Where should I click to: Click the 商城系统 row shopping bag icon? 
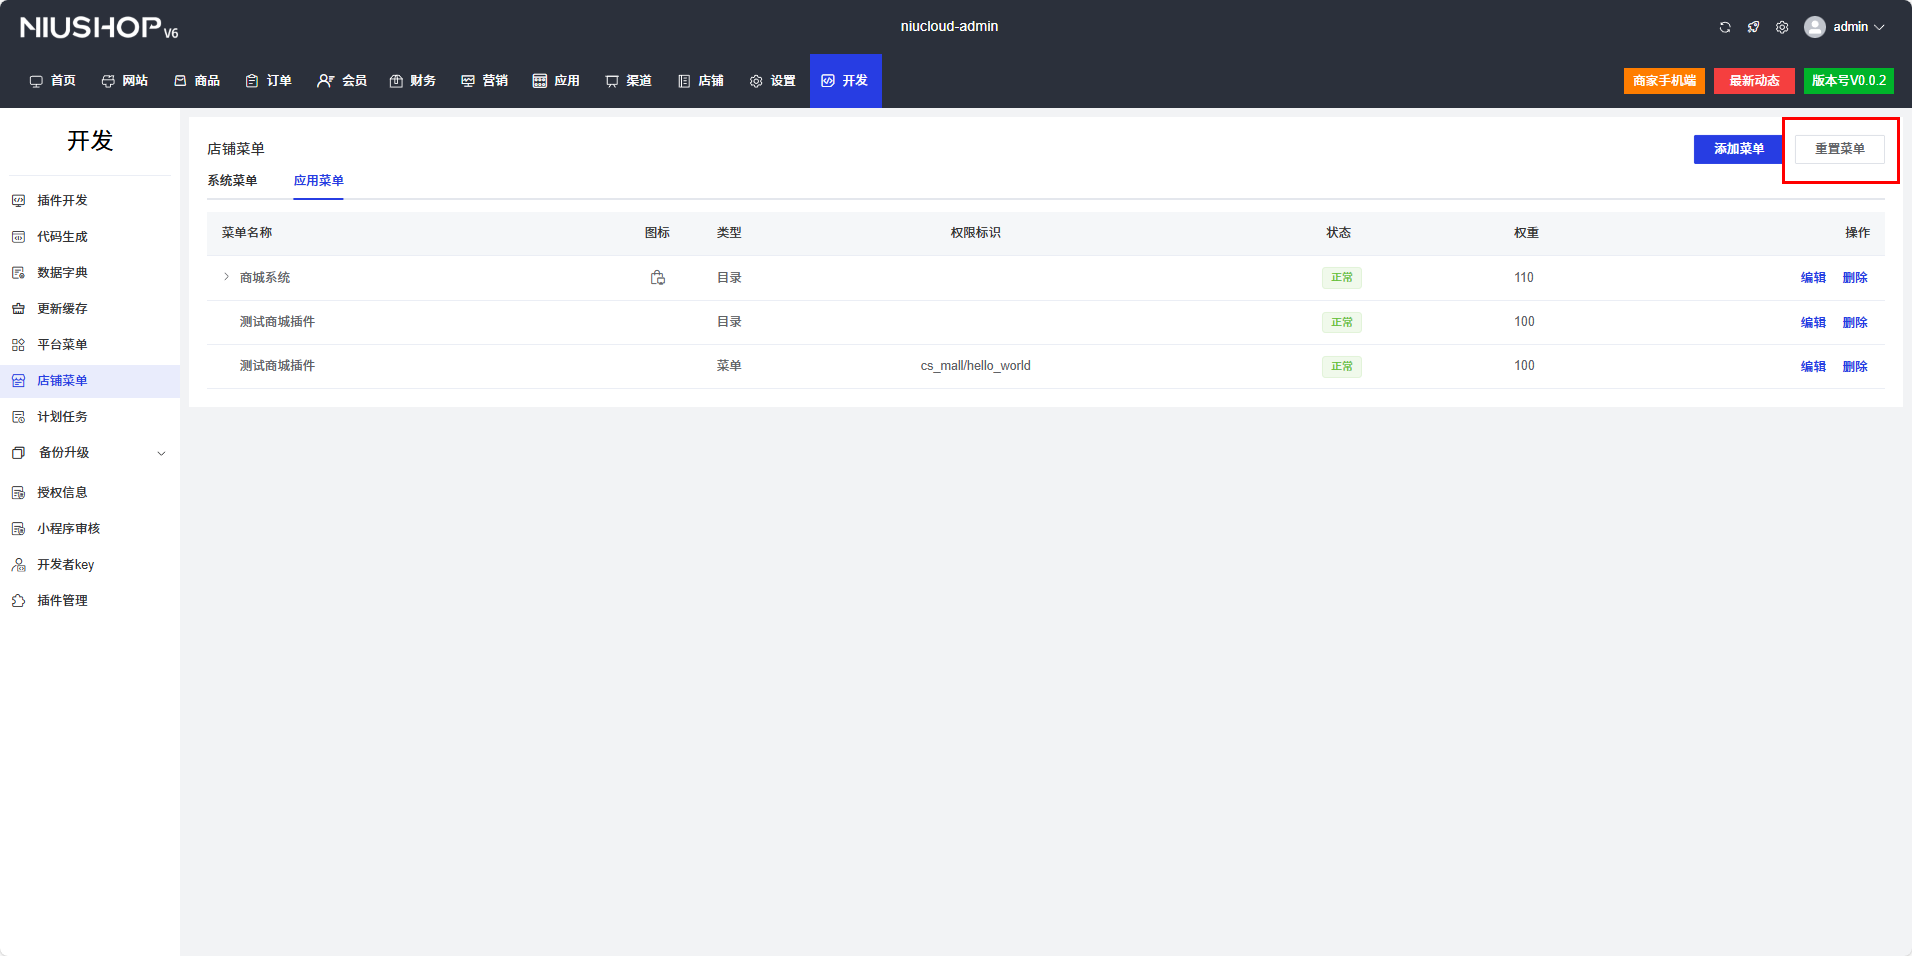pos(657,278)
